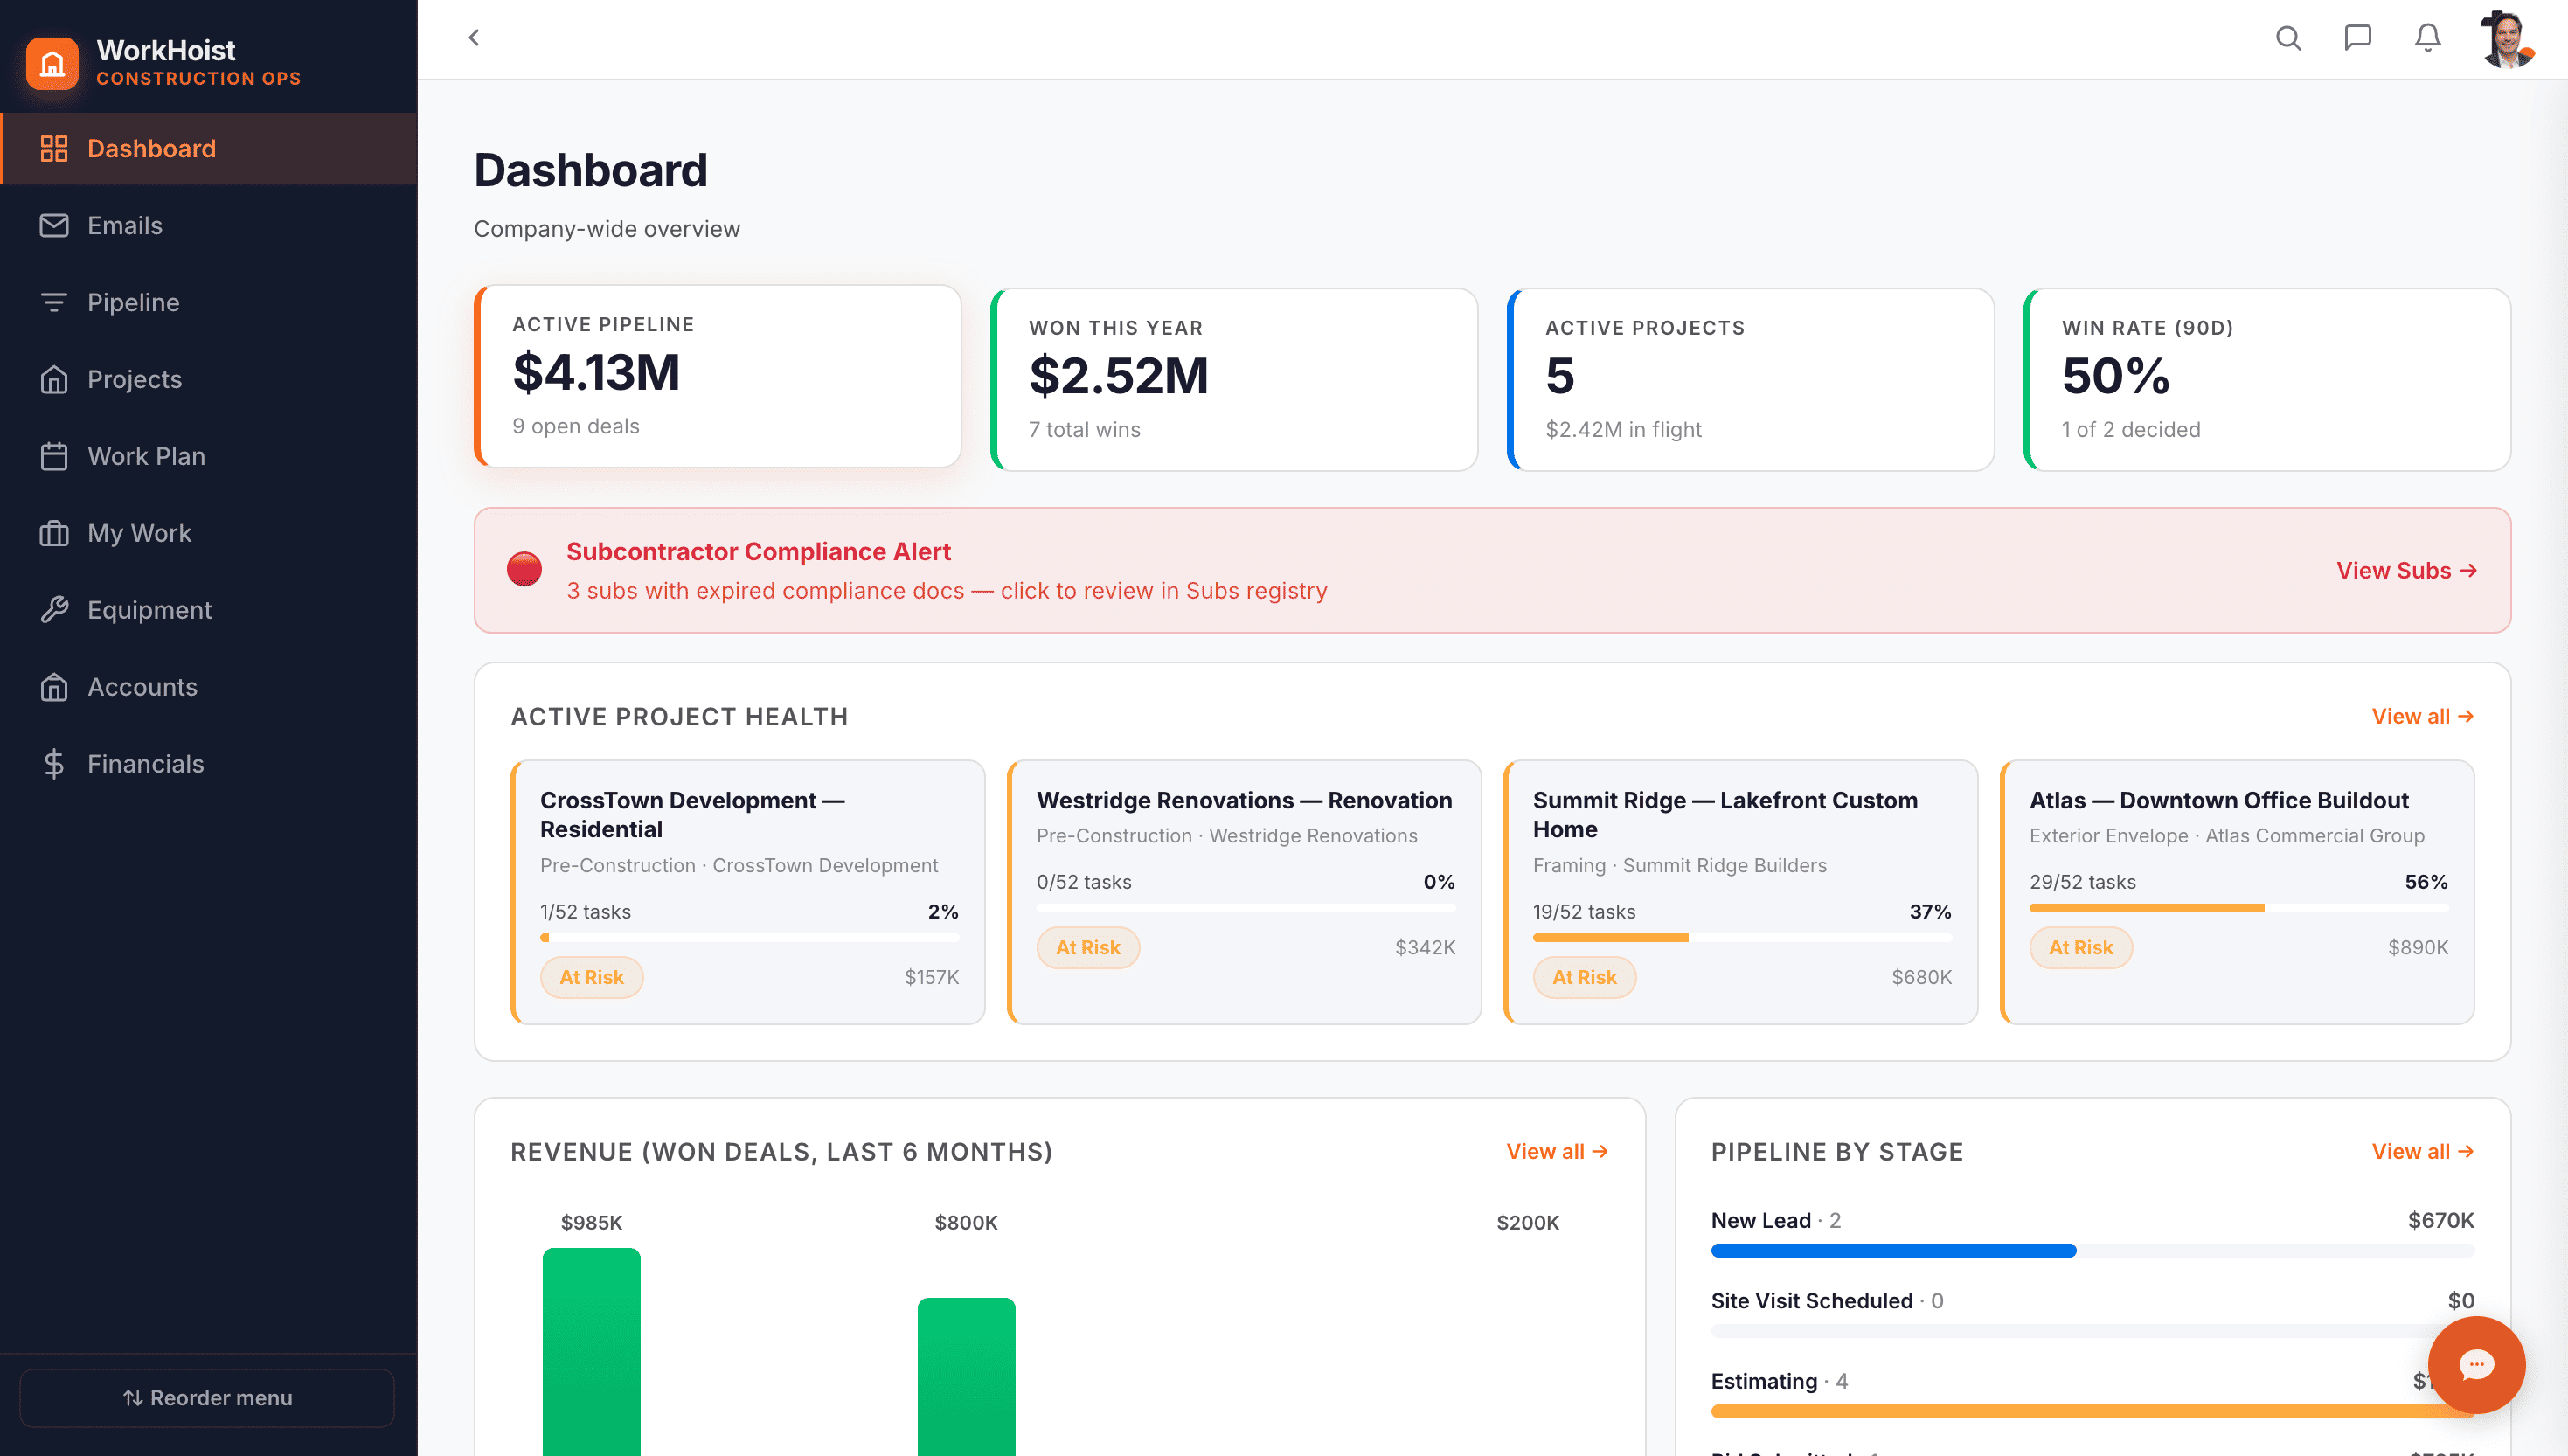Open Financials from the sidebar
The image size is (2568, 1456).
(209, 765)
